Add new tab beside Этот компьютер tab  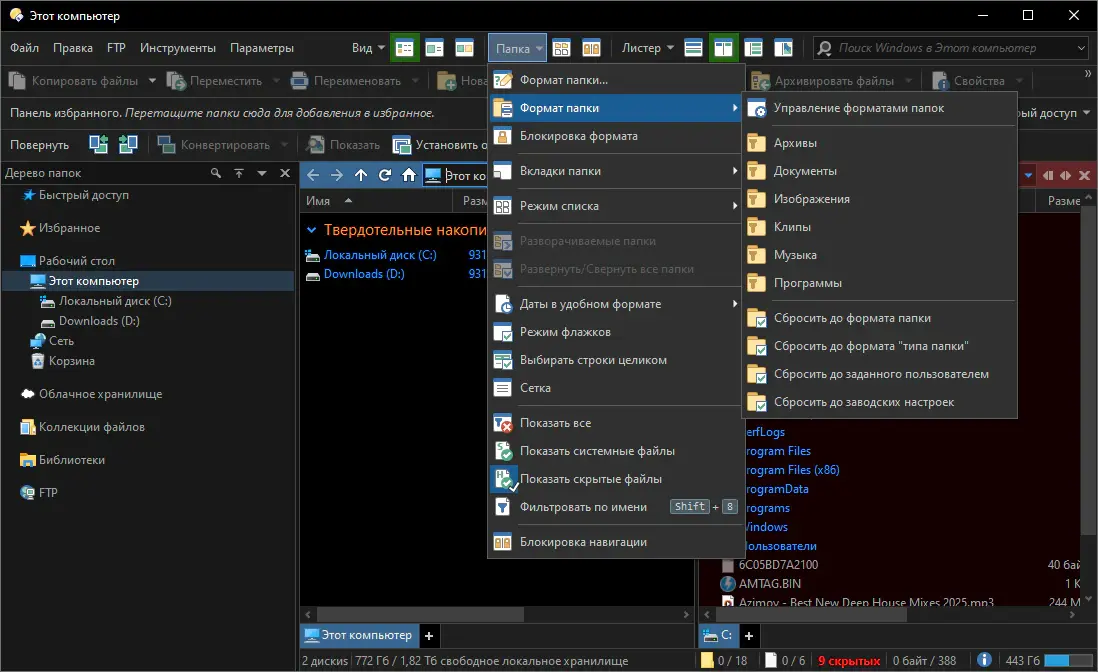(x=429, y=636)
